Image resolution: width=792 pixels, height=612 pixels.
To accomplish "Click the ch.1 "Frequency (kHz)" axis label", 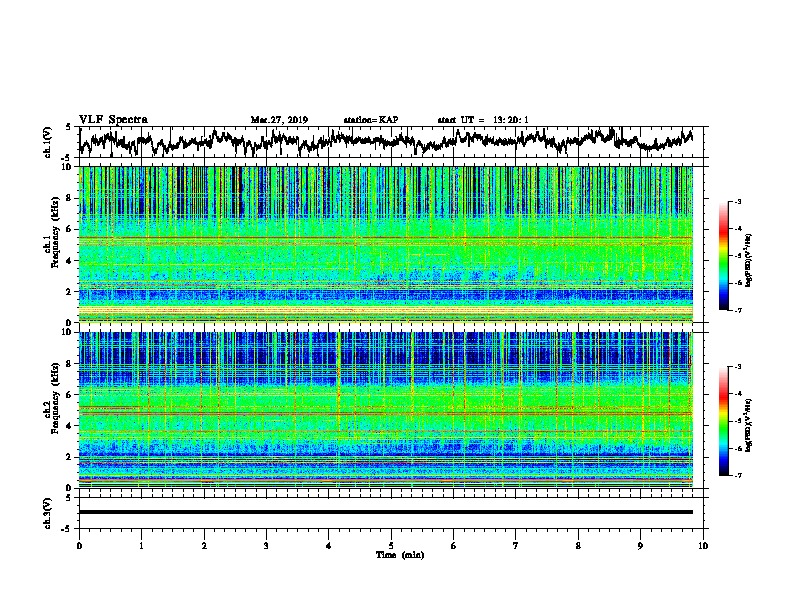I will click(55, 232).
